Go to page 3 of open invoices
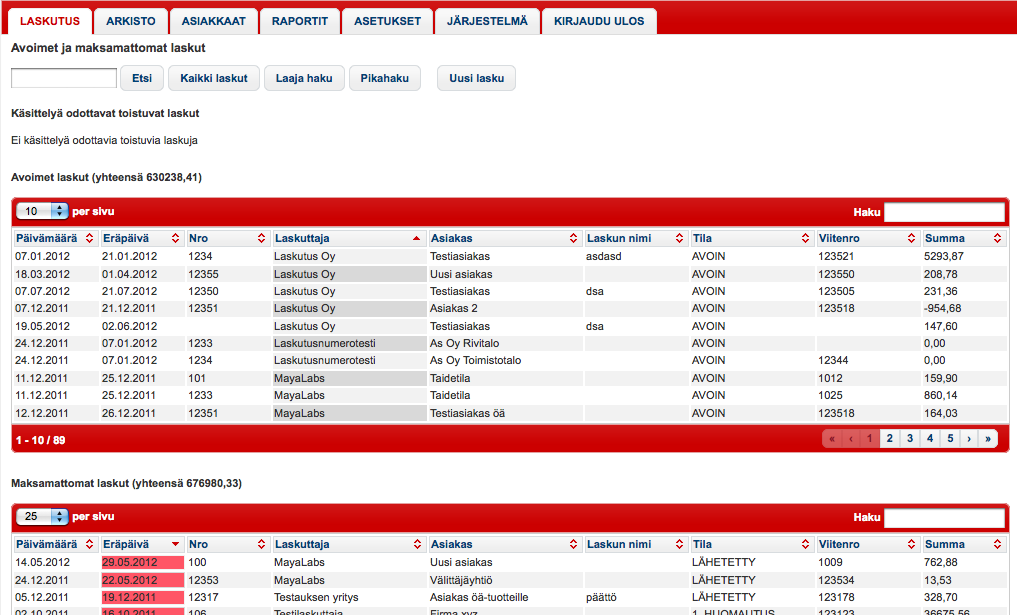Image resolution: width=1017 pixels, height=615 pixels. tap(909, 438)
